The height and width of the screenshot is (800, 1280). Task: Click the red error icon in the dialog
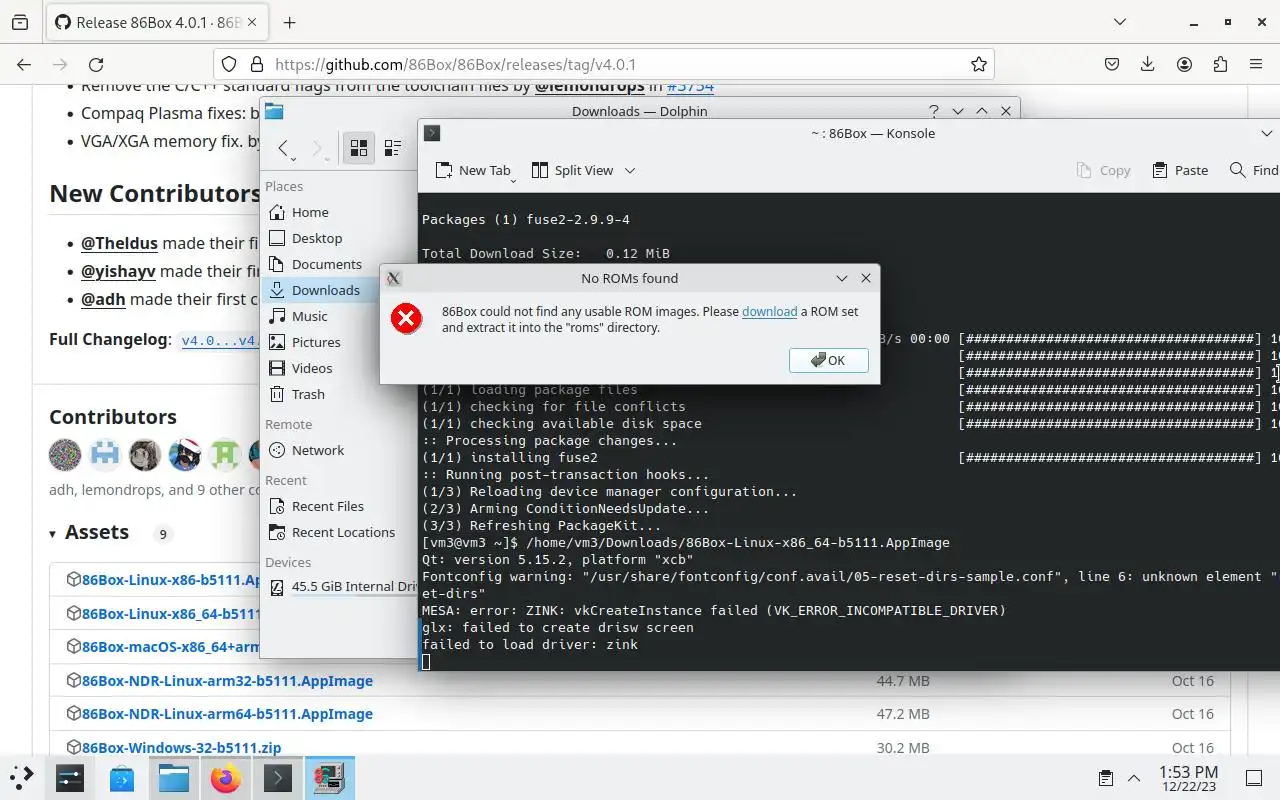(x=406, y=319)
